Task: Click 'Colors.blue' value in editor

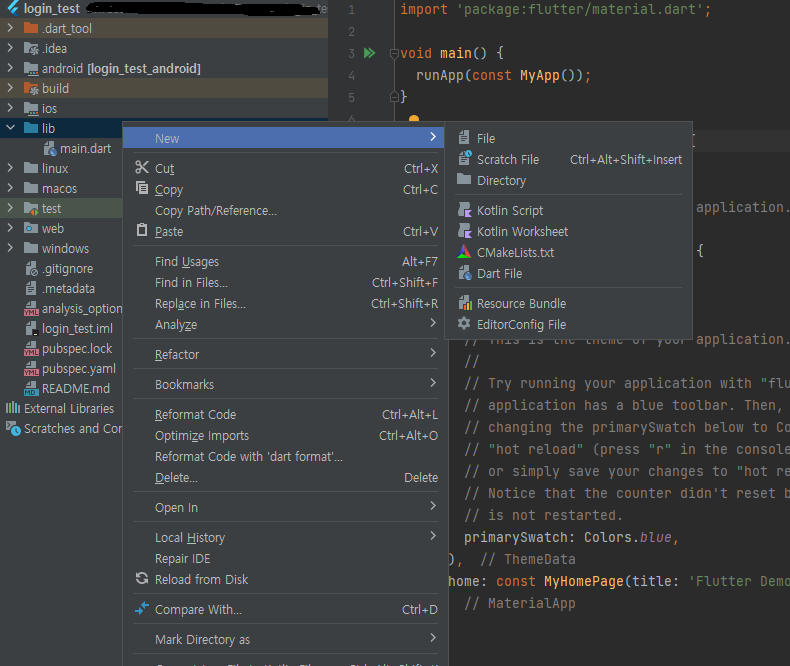Action: (627, 537)
